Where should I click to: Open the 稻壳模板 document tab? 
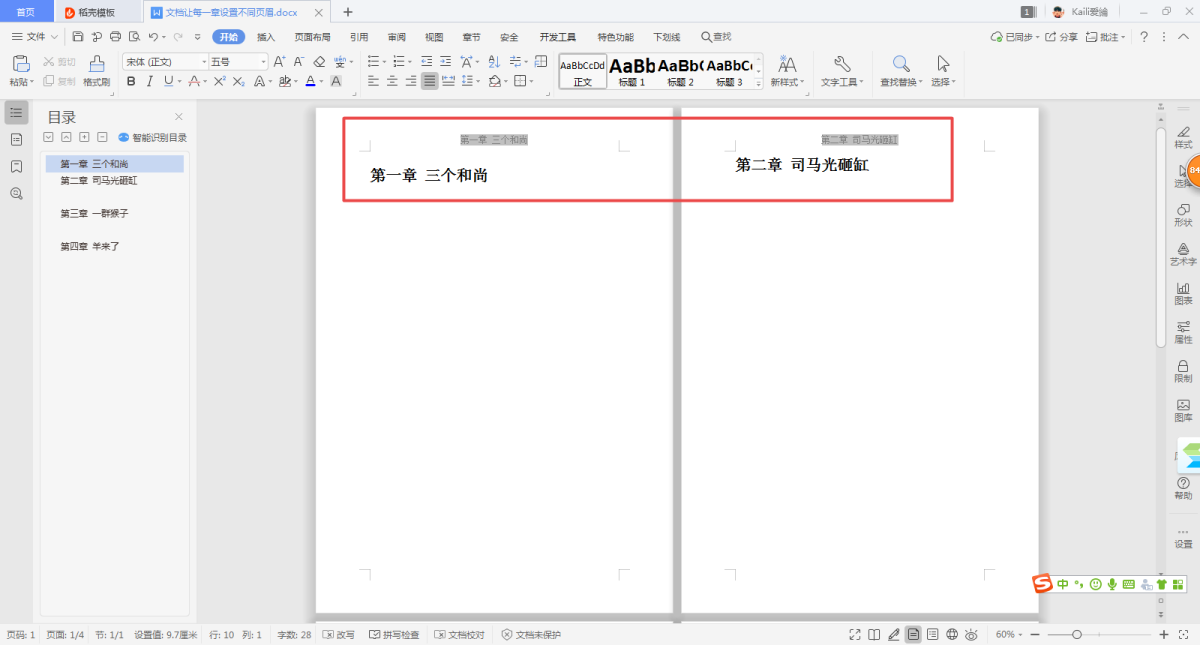96,12
